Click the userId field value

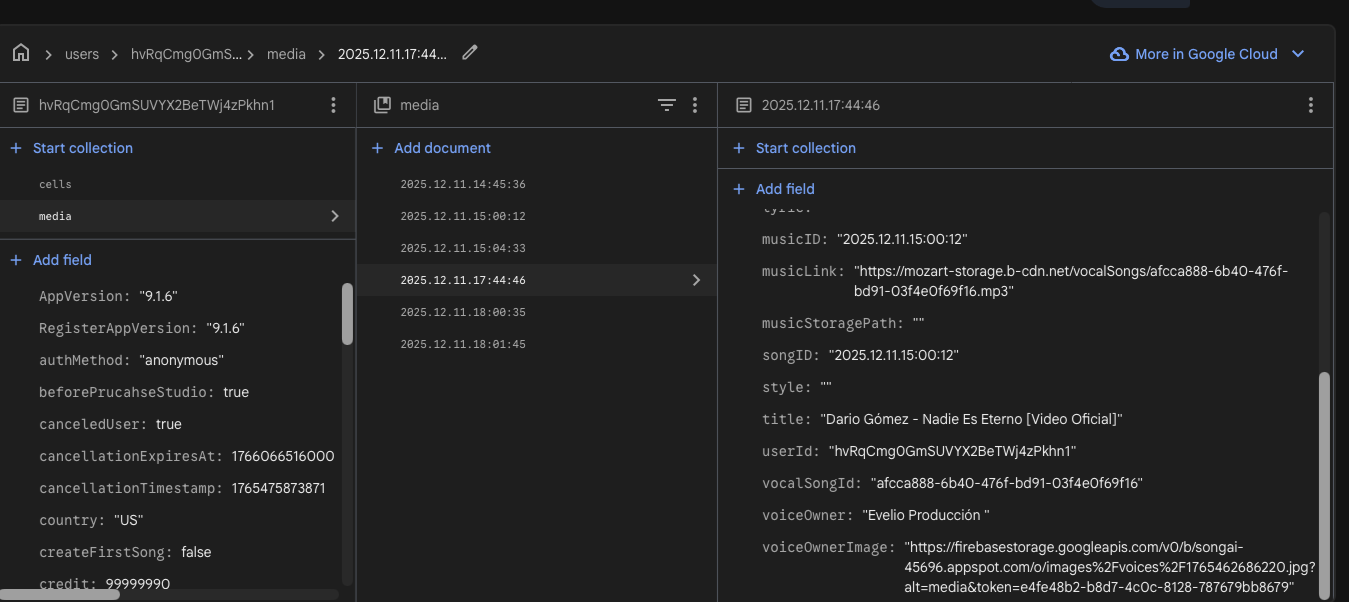pyautogui.click(x=952, y=451)
